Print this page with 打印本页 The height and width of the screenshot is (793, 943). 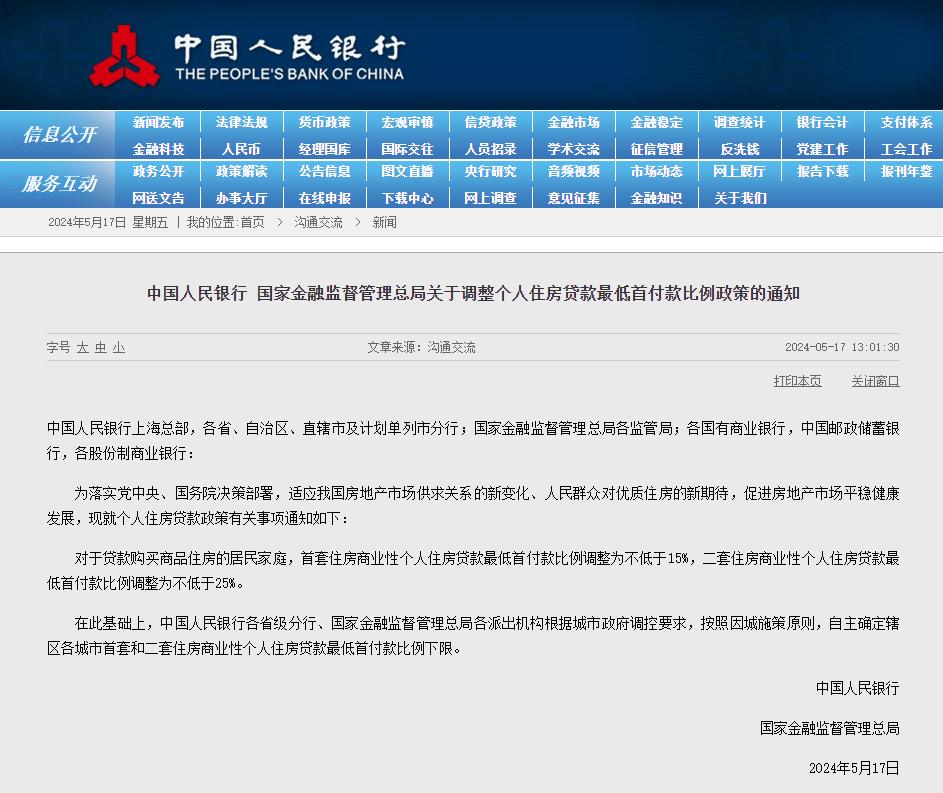click(797, 381)
